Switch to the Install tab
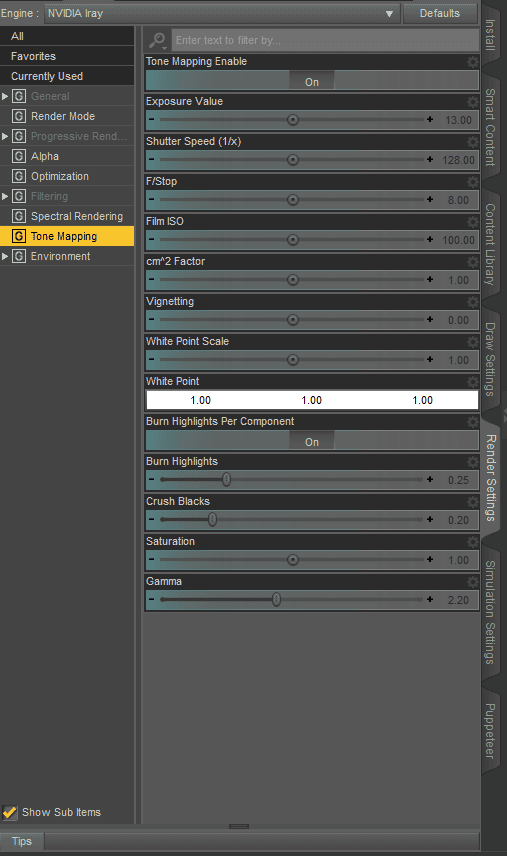Image resolution: width=507 pixels, height=856 pixels. (490, 34)
